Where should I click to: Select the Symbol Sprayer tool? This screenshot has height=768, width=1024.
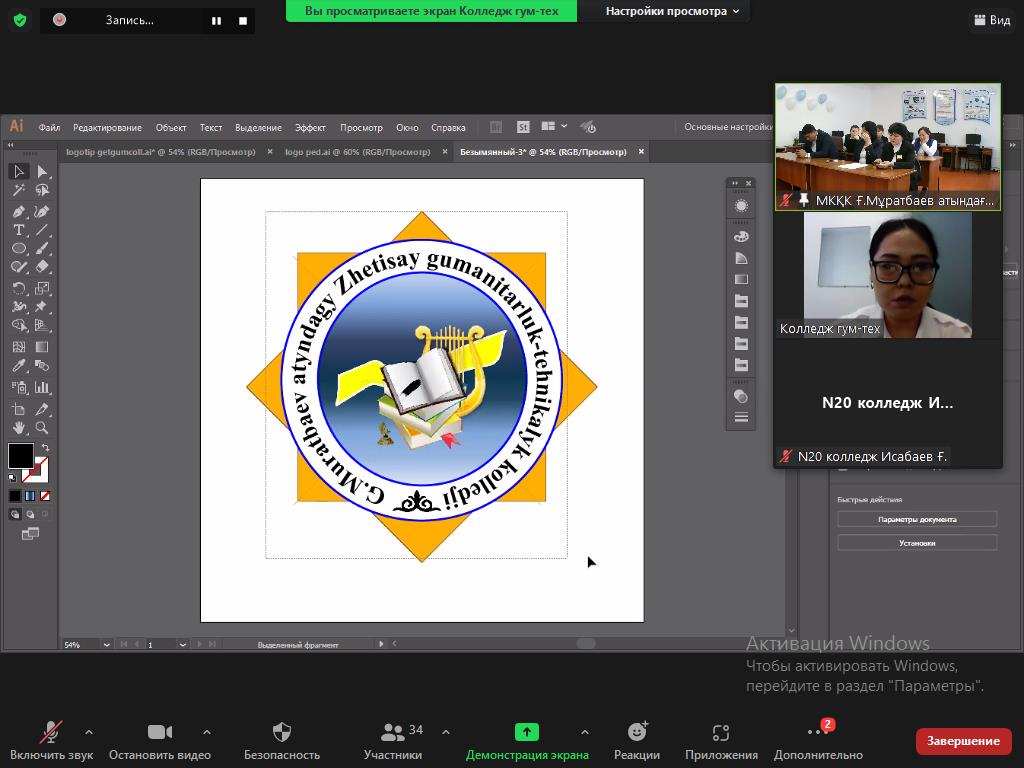pos(18,387)
